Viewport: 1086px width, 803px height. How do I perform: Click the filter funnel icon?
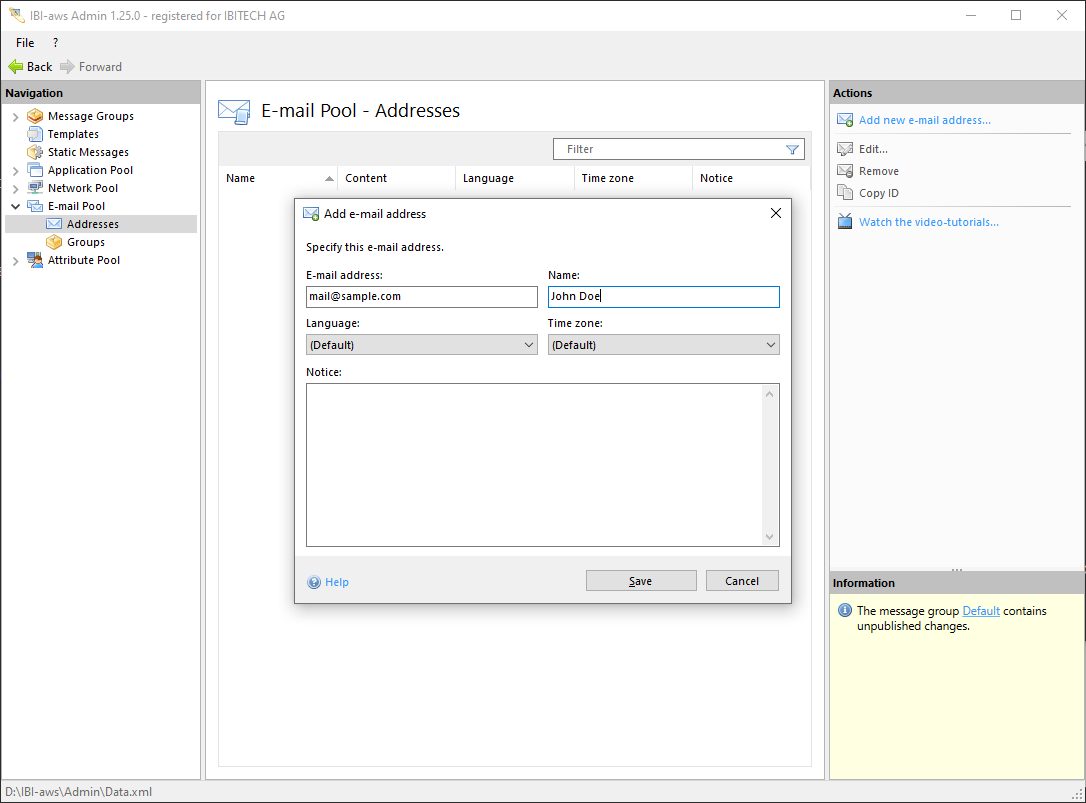click(x=792, y=149)
